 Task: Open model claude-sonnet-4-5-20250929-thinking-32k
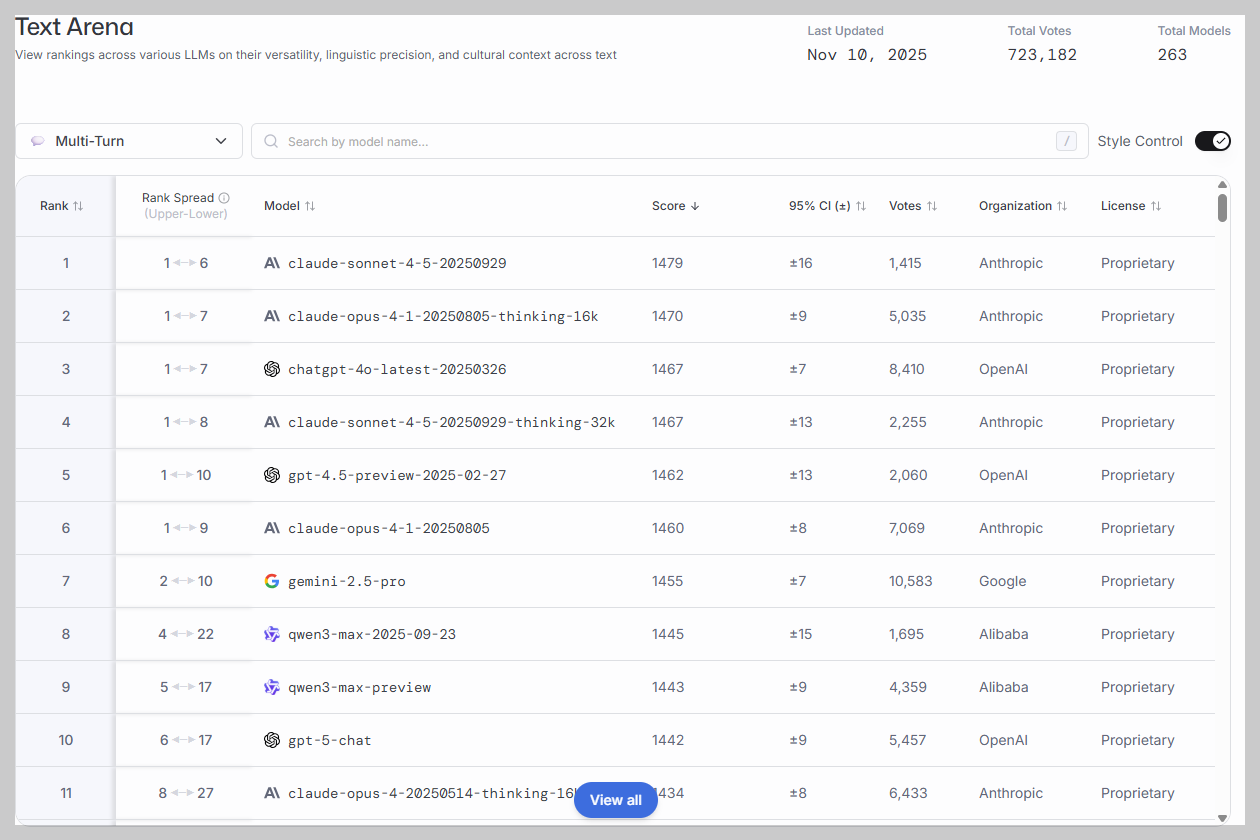tap(451, 422)
